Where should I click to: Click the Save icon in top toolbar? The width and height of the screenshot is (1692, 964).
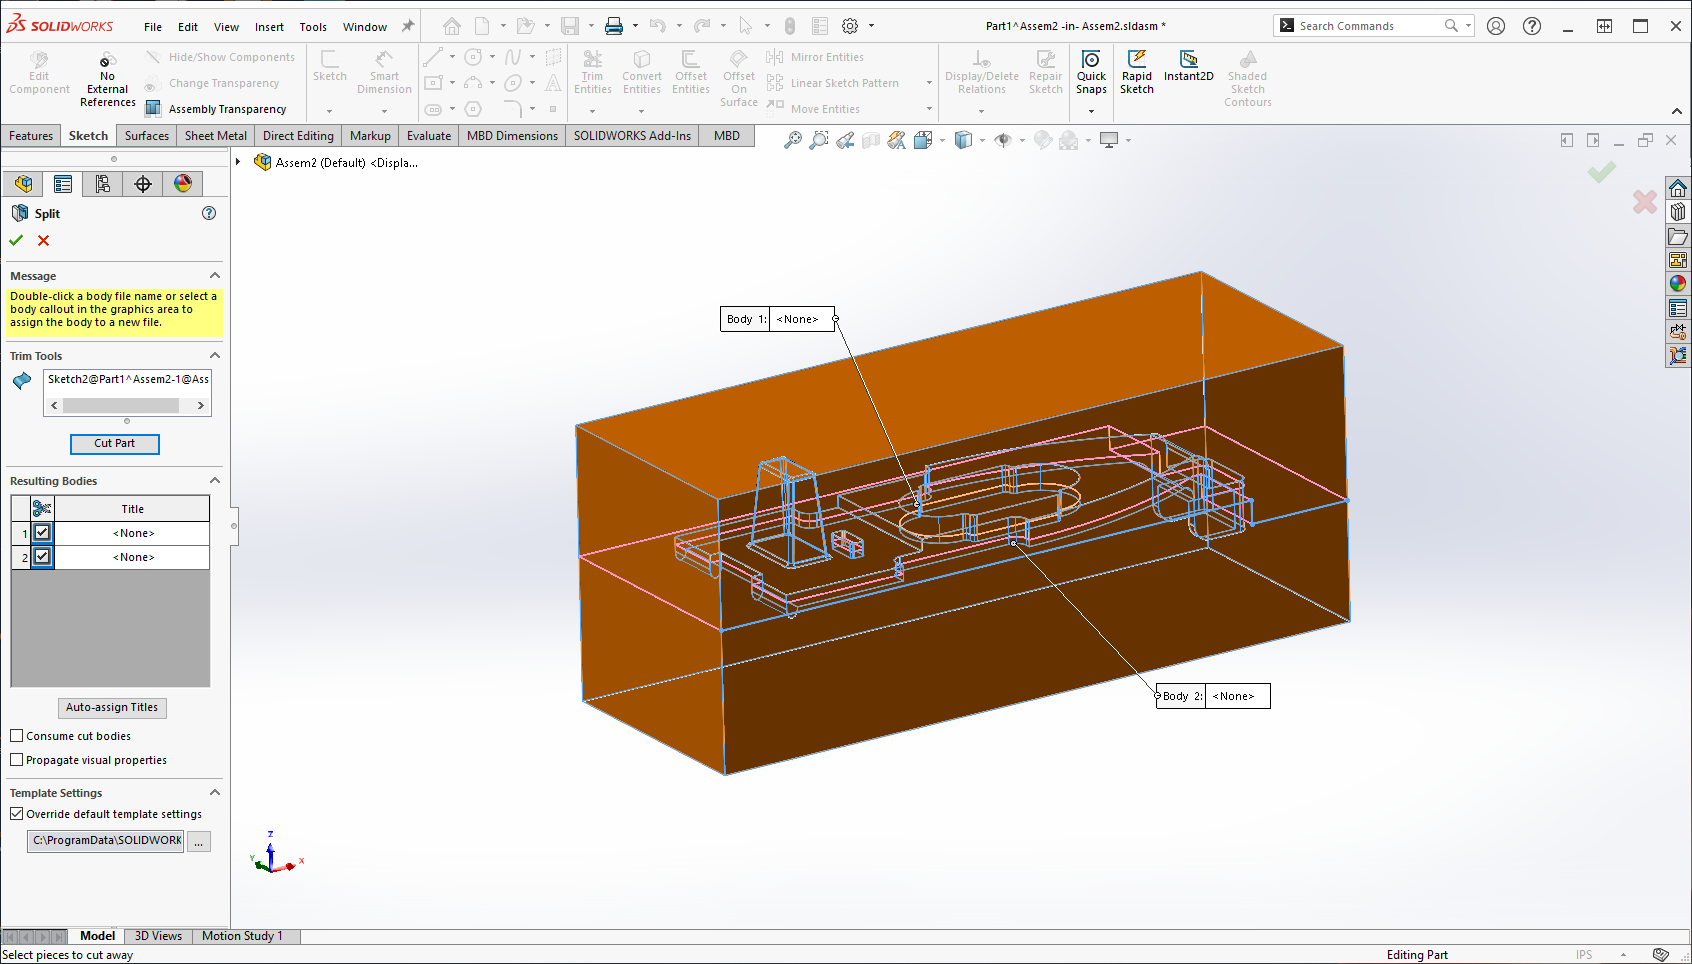[x=570, y=26]
